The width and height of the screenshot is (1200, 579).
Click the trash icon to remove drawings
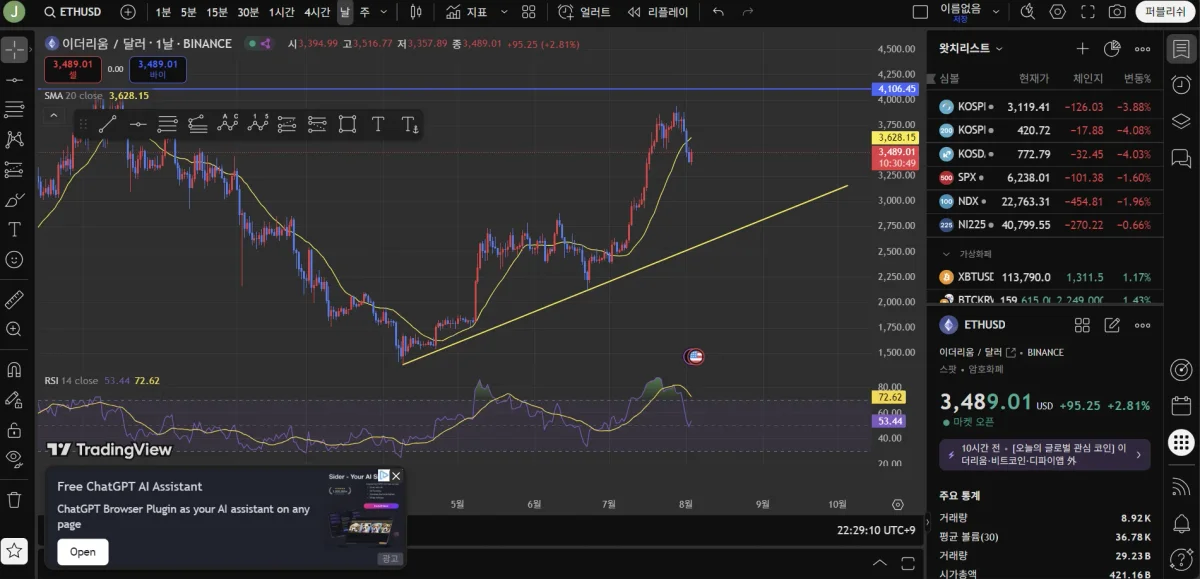tap(14, 499)
